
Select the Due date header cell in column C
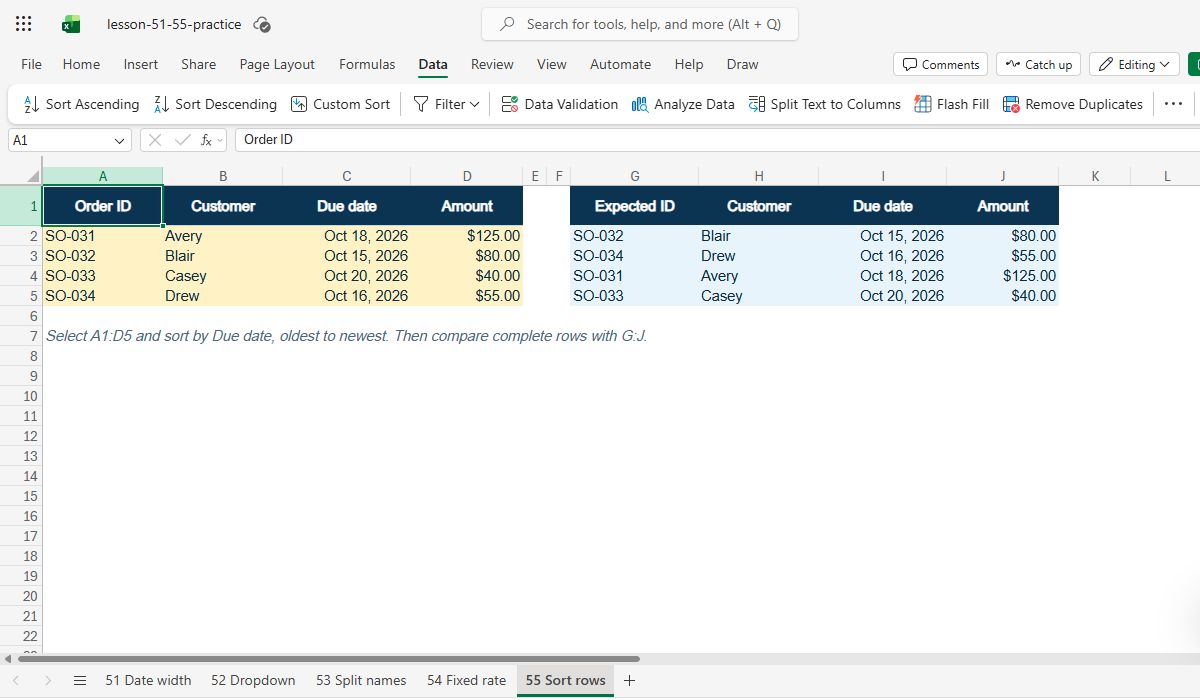[346, 206]
